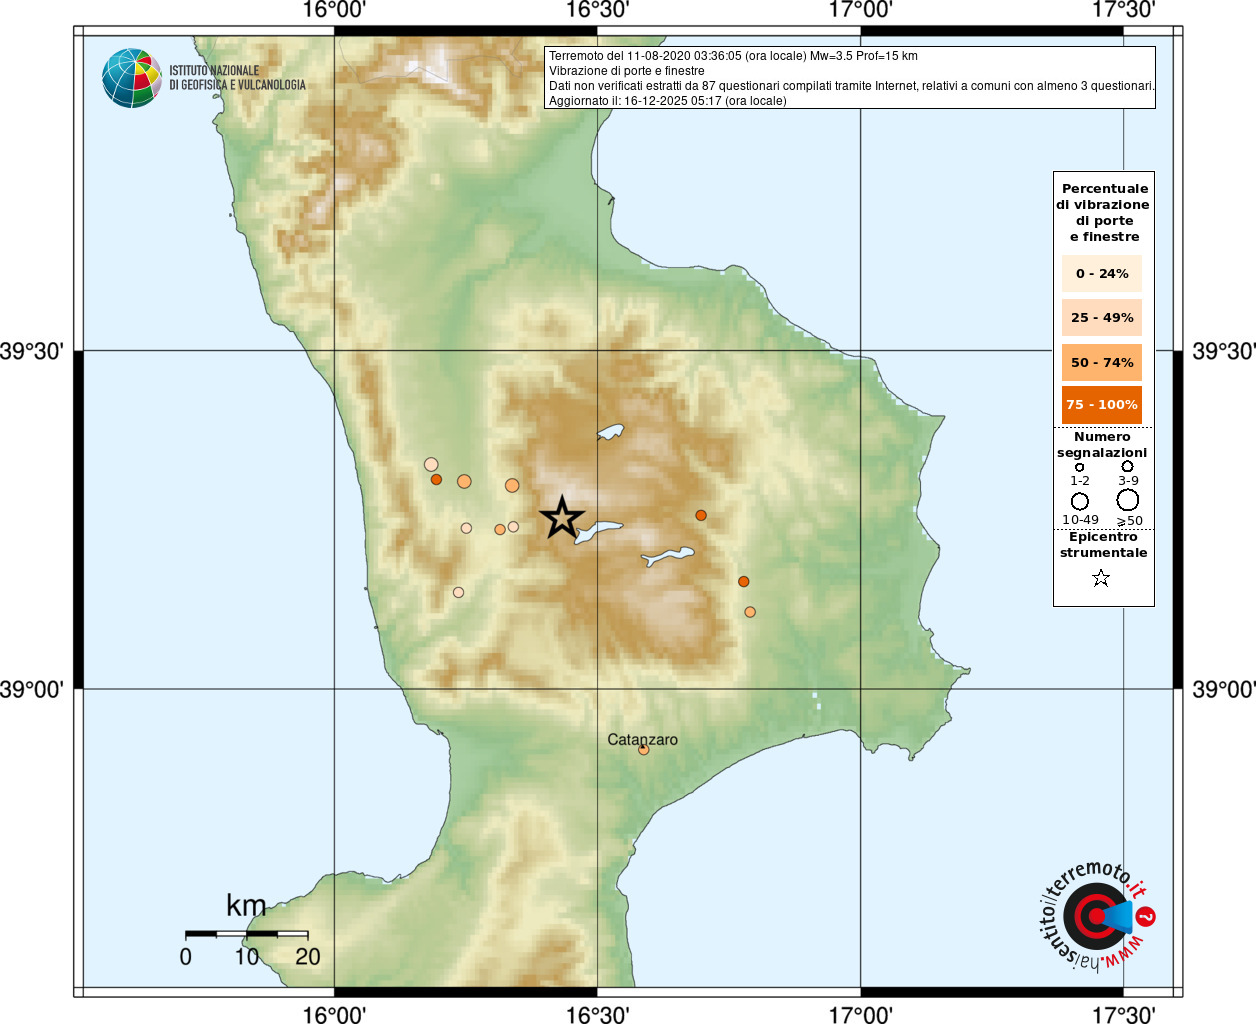
Task: Click the southernmost pale marker west of epicenter
Action: [459, 593]
